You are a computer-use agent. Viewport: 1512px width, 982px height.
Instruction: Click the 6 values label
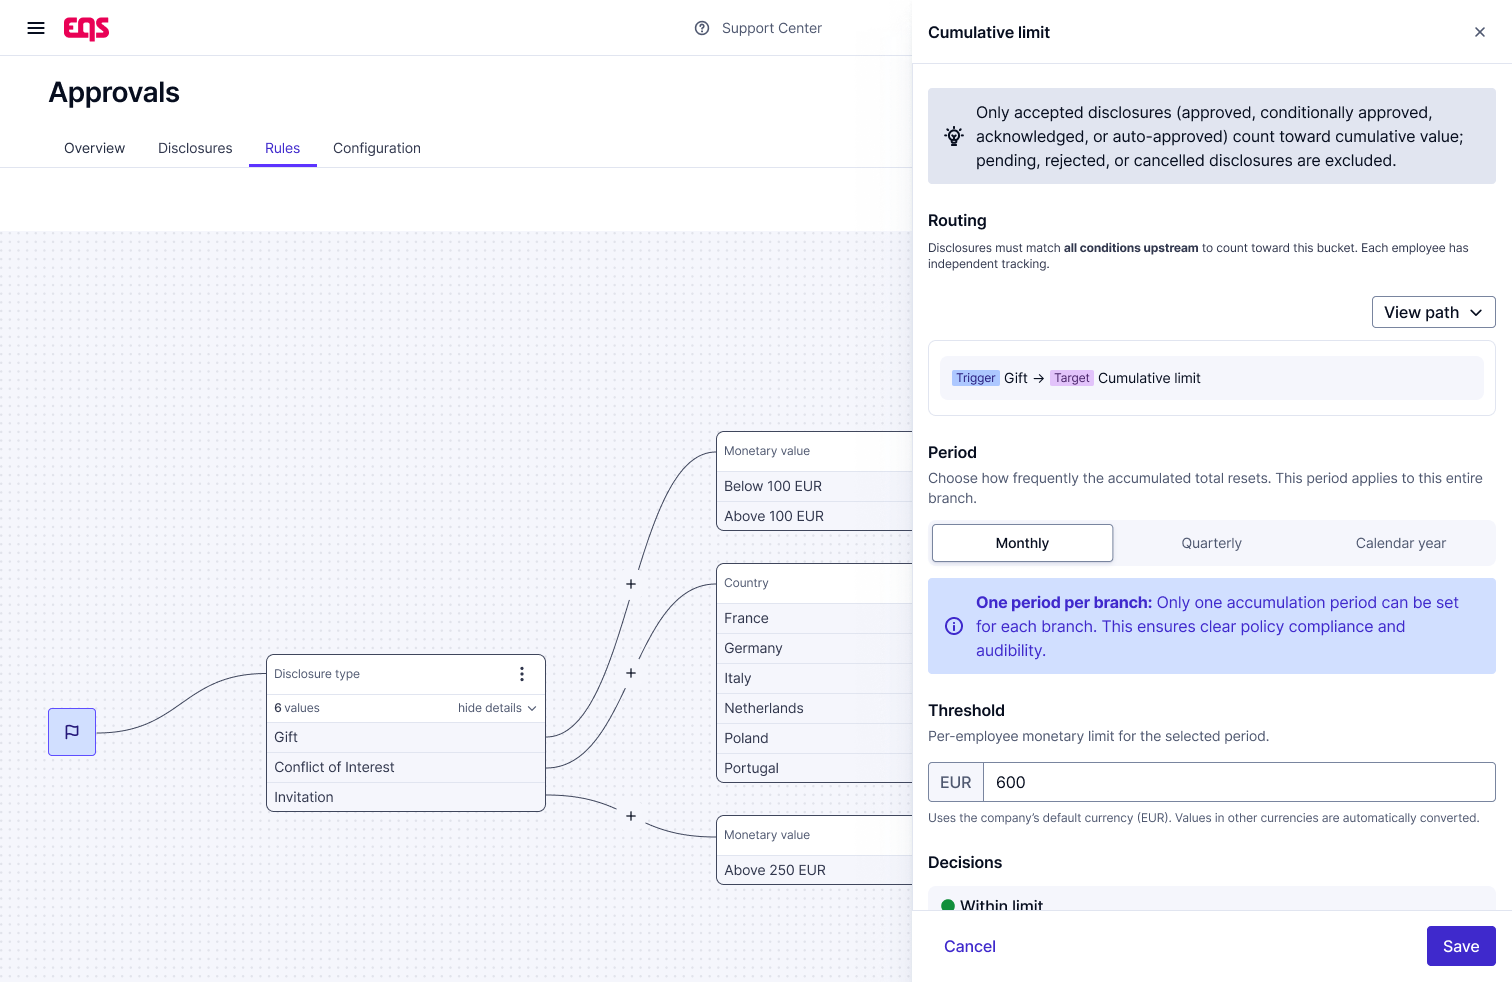click(297, 708)
